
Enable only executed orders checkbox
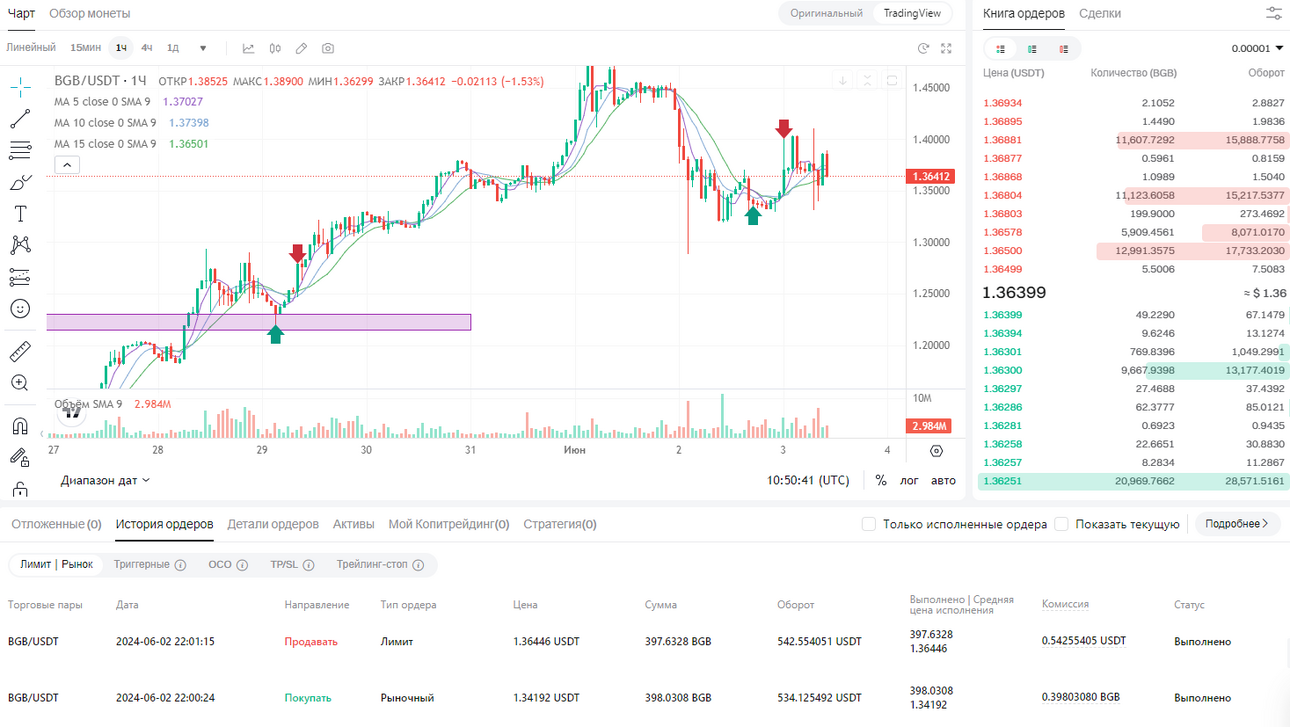pos(868,524)
